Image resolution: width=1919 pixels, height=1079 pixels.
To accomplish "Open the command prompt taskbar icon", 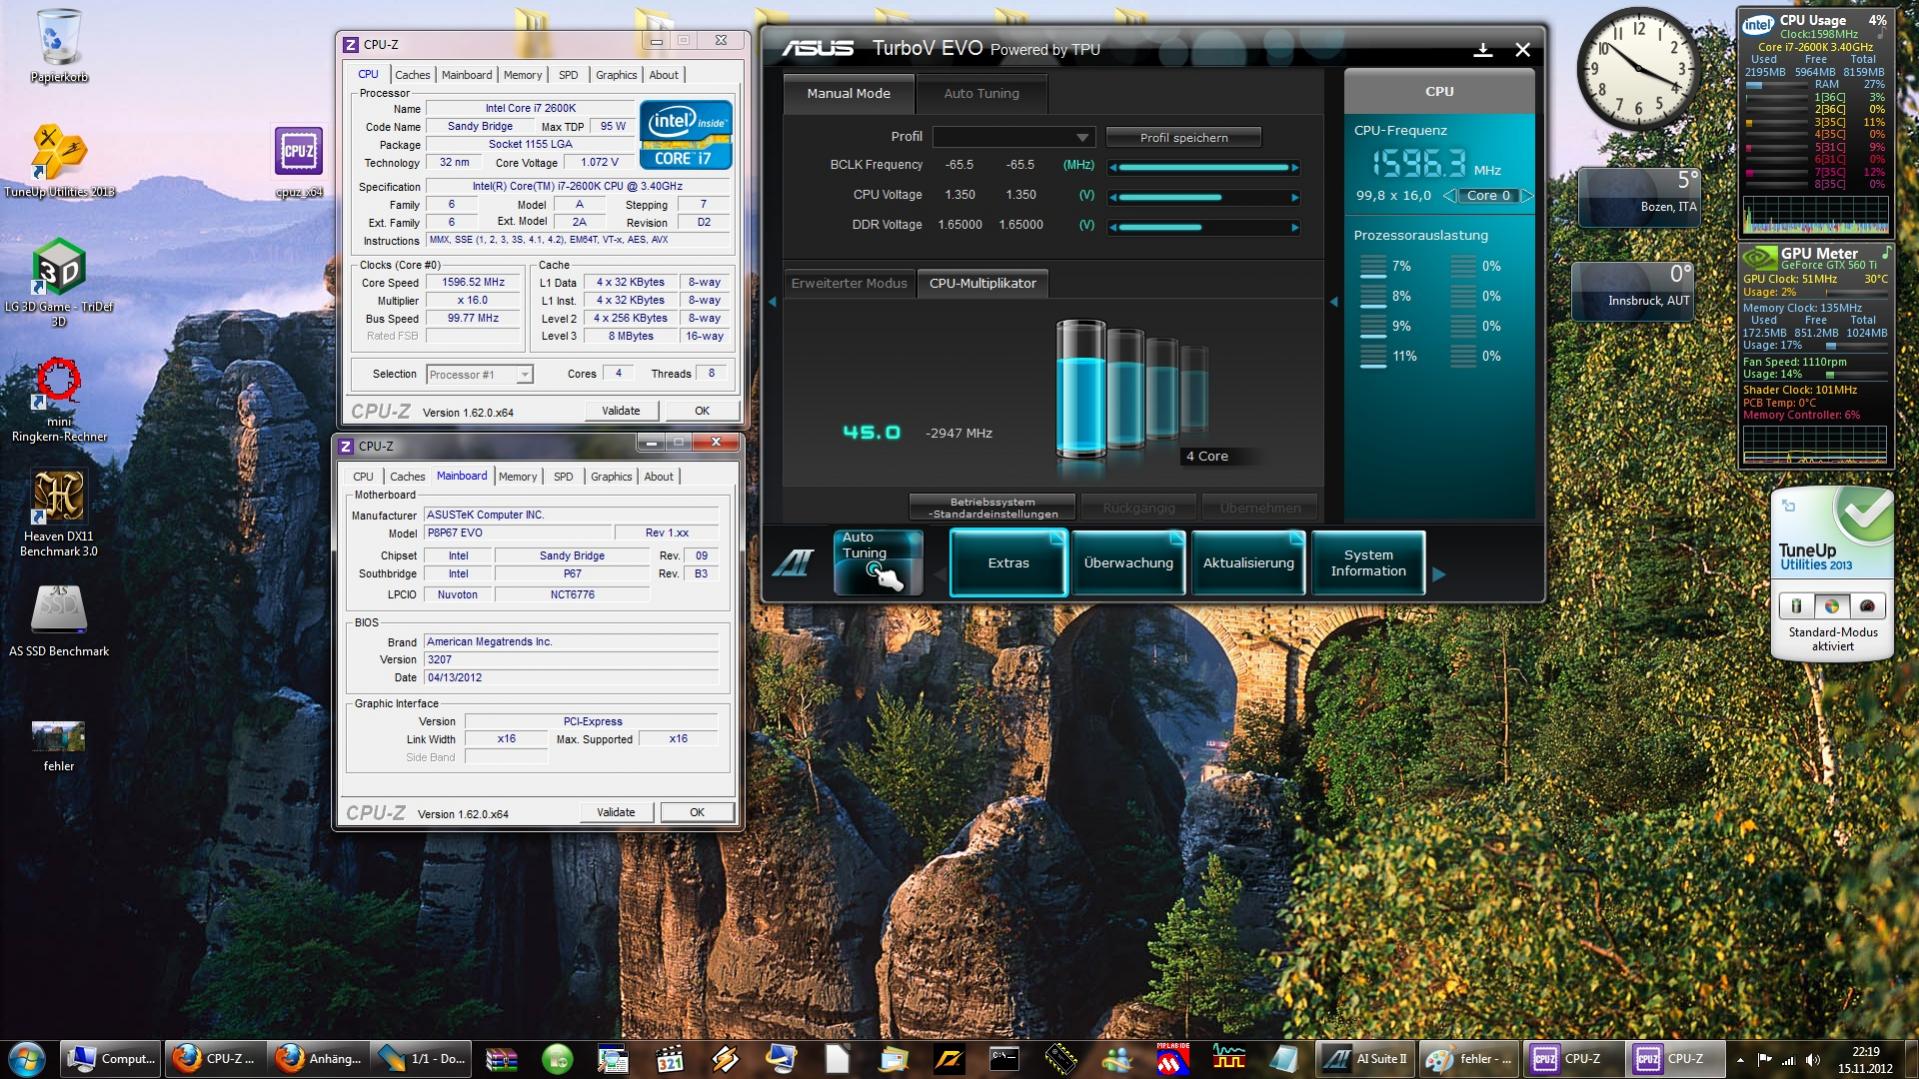I will point(1004,1059).
